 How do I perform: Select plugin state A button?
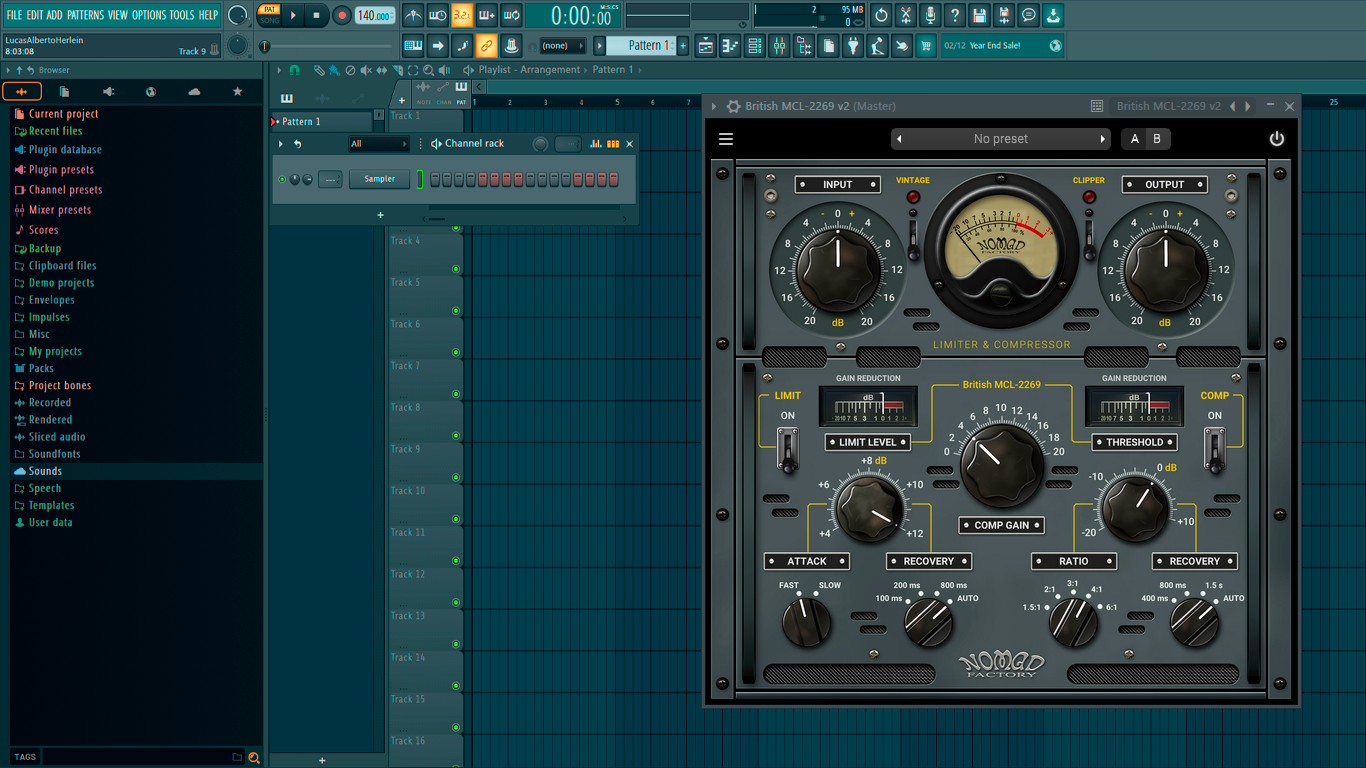point(1134,139)
